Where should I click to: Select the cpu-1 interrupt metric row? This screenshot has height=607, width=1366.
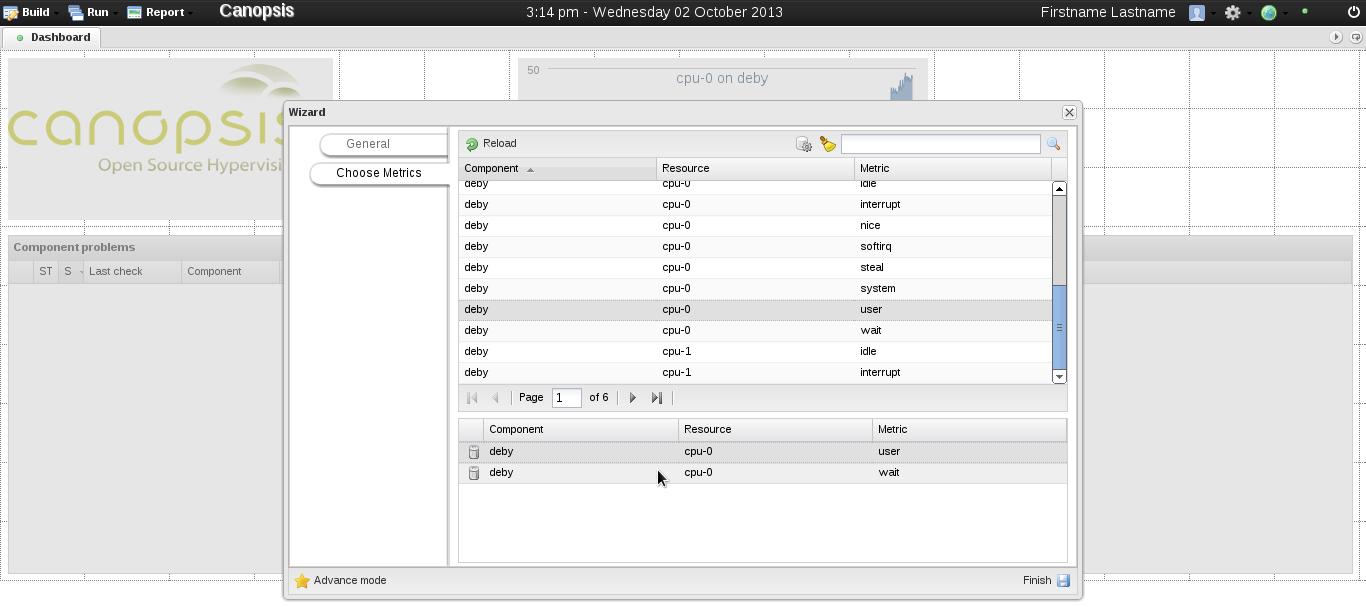755,372
